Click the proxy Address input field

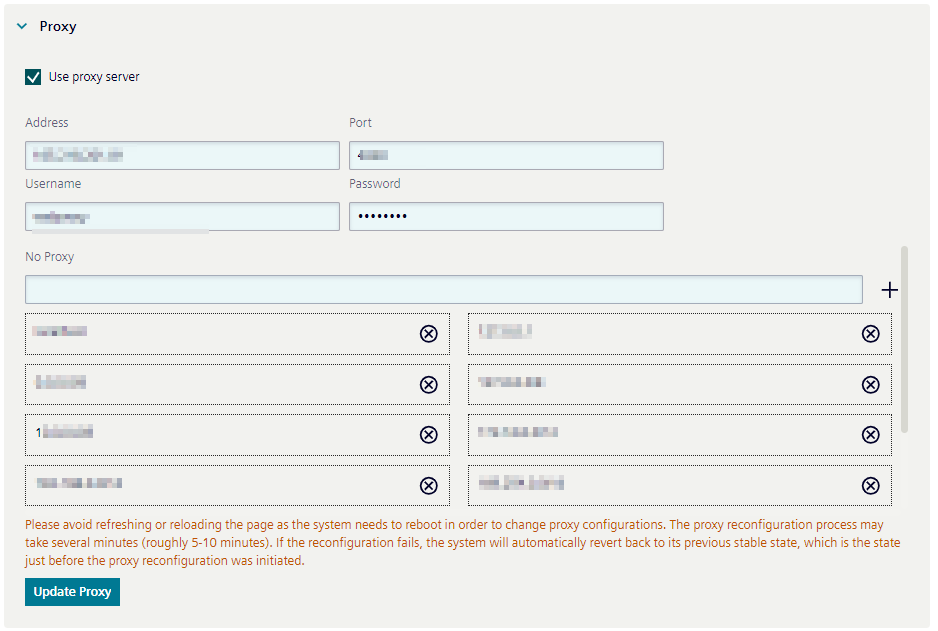(x=182, y=155)
